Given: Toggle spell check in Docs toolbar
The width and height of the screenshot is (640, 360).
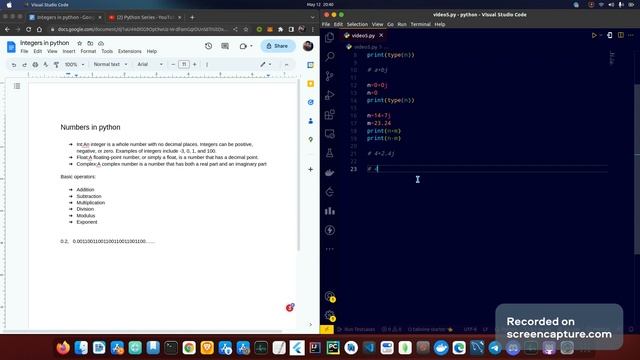Looking at the screenshot, I should (46, 64).
